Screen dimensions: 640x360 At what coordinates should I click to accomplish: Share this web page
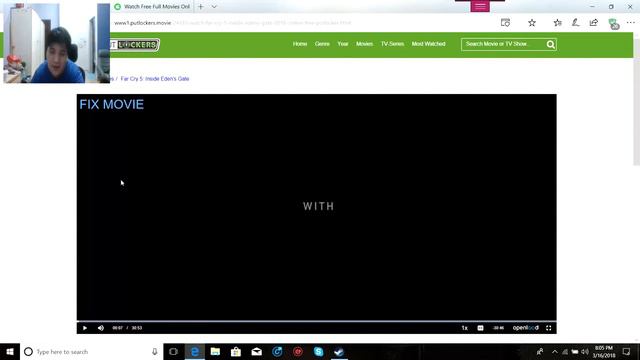click(594, 23)
